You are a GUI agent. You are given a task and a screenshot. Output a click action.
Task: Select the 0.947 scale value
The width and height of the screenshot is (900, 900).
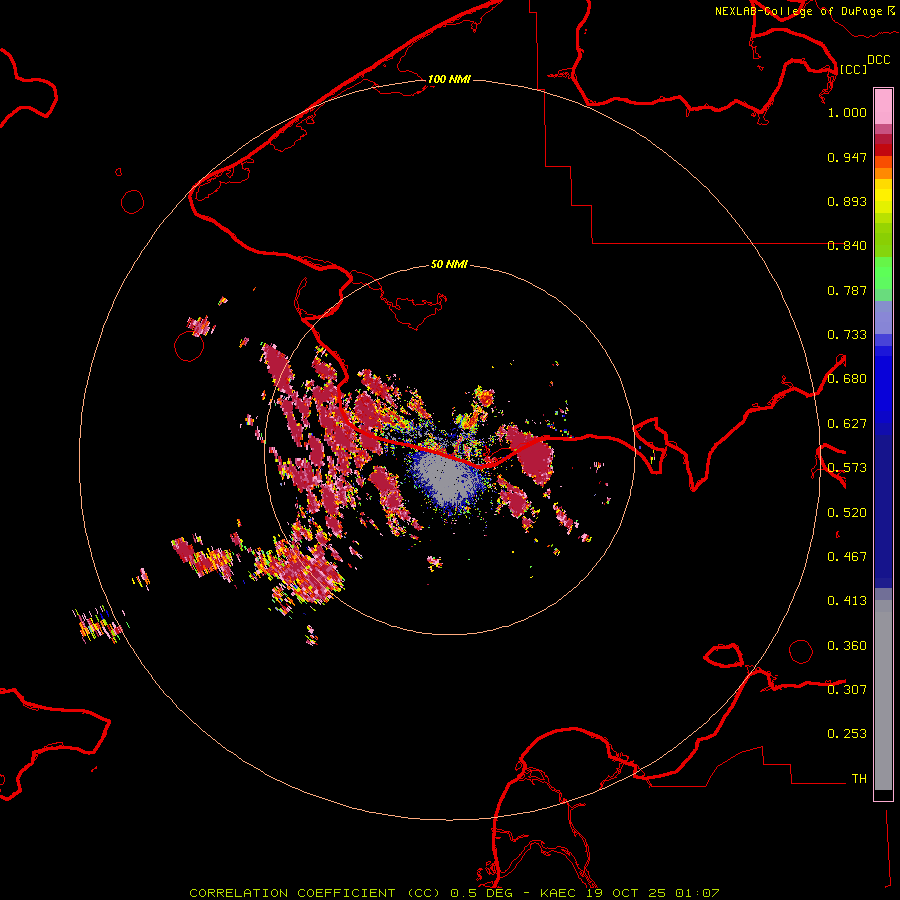point(847,157)
